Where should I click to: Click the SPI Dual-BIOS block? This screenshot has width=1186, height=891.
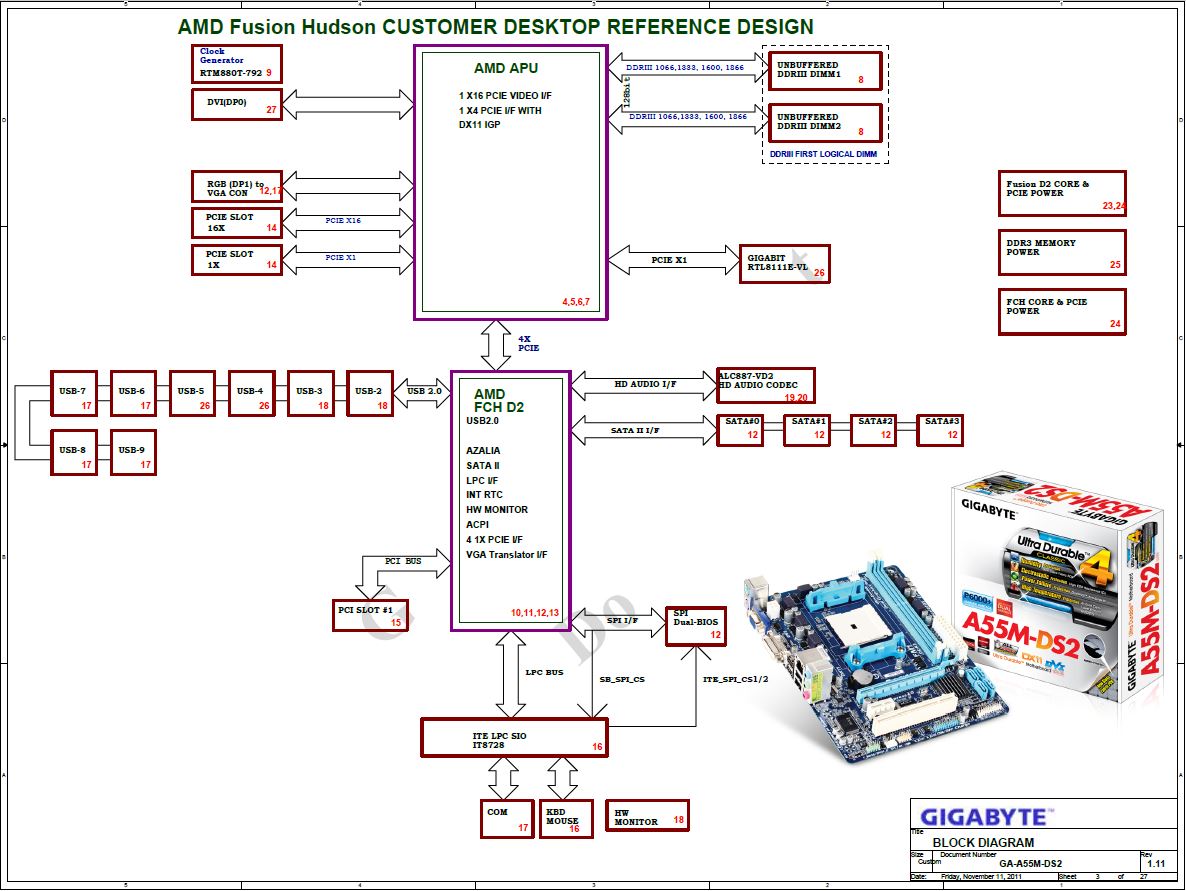[x=696, y=627]
